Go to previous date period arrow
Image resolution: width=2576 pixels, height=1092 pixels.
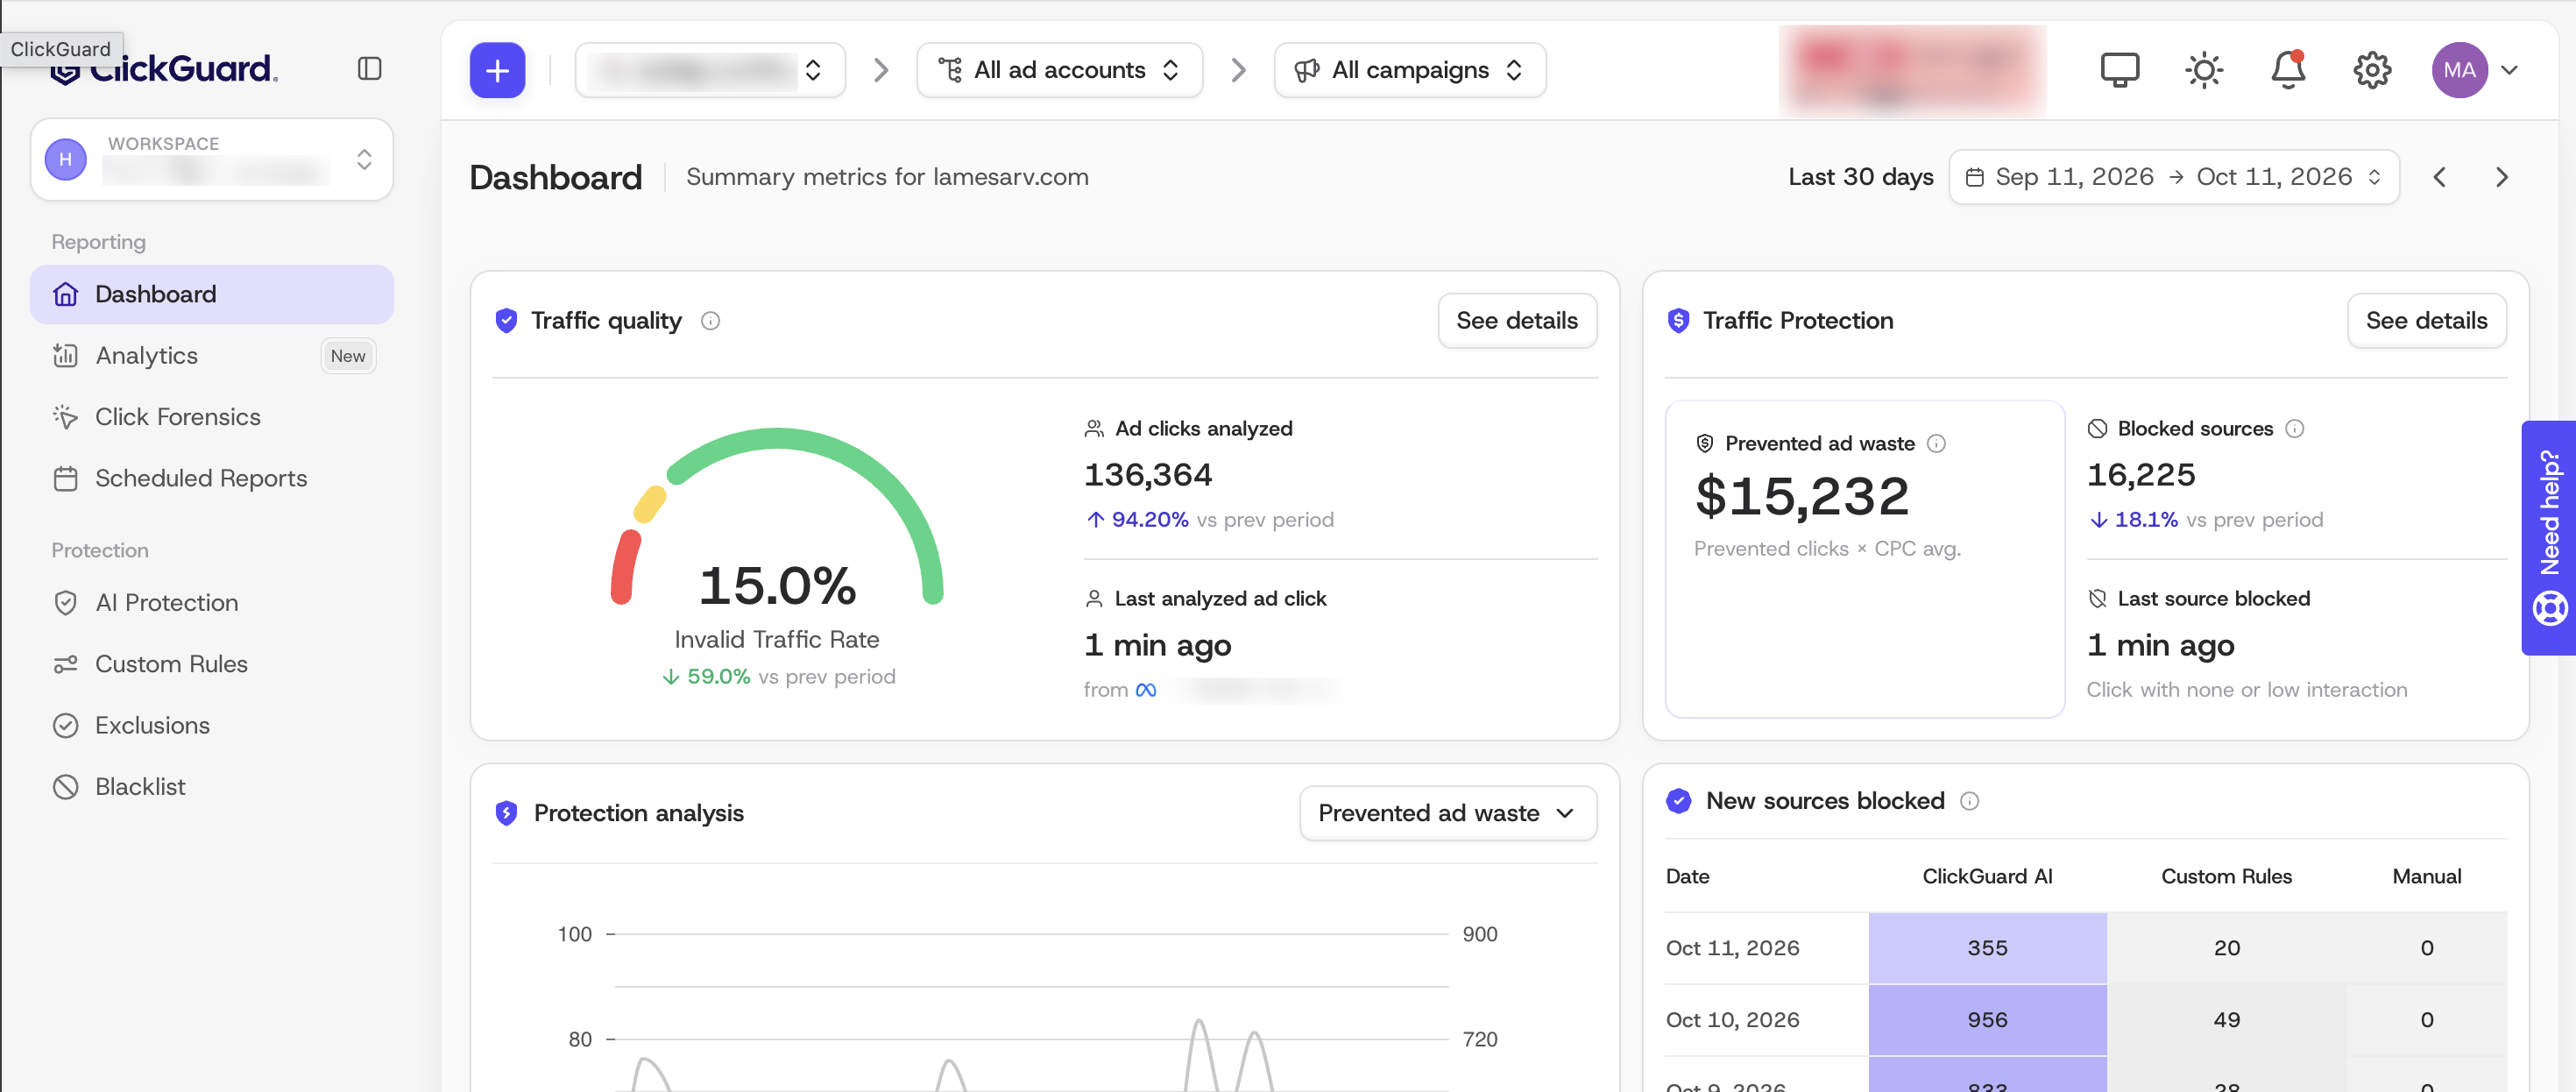pos(2440,177)
